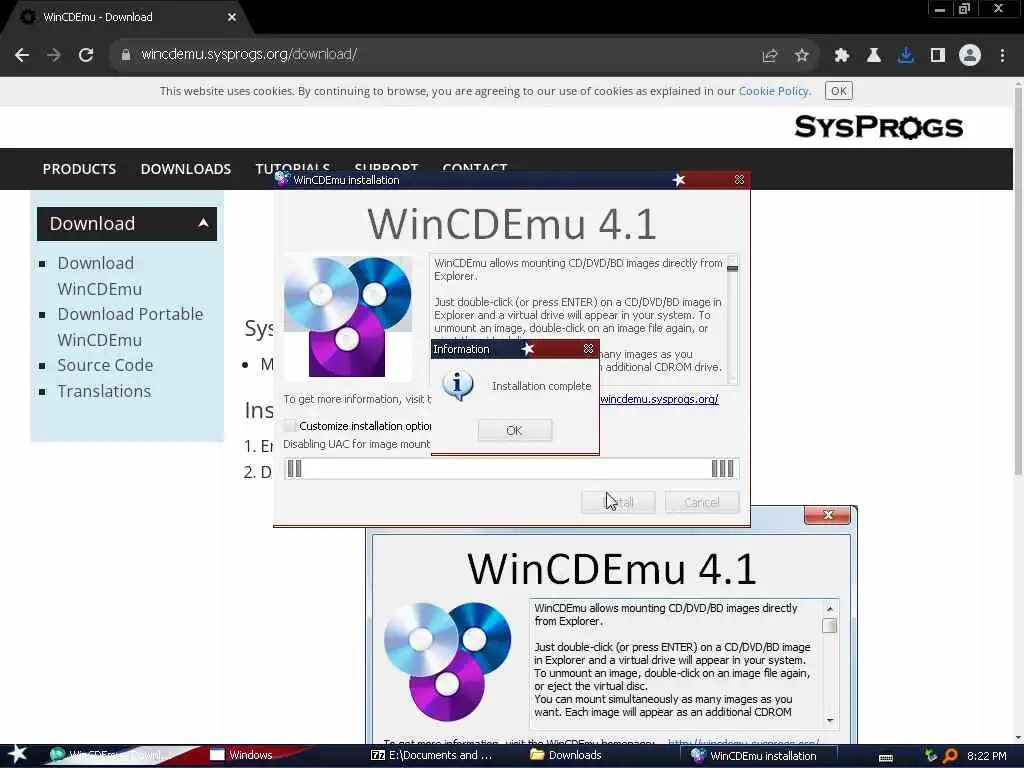Open the taskbar star start button
This screenshot has width=1024, height=768.
tap(18, 754)
